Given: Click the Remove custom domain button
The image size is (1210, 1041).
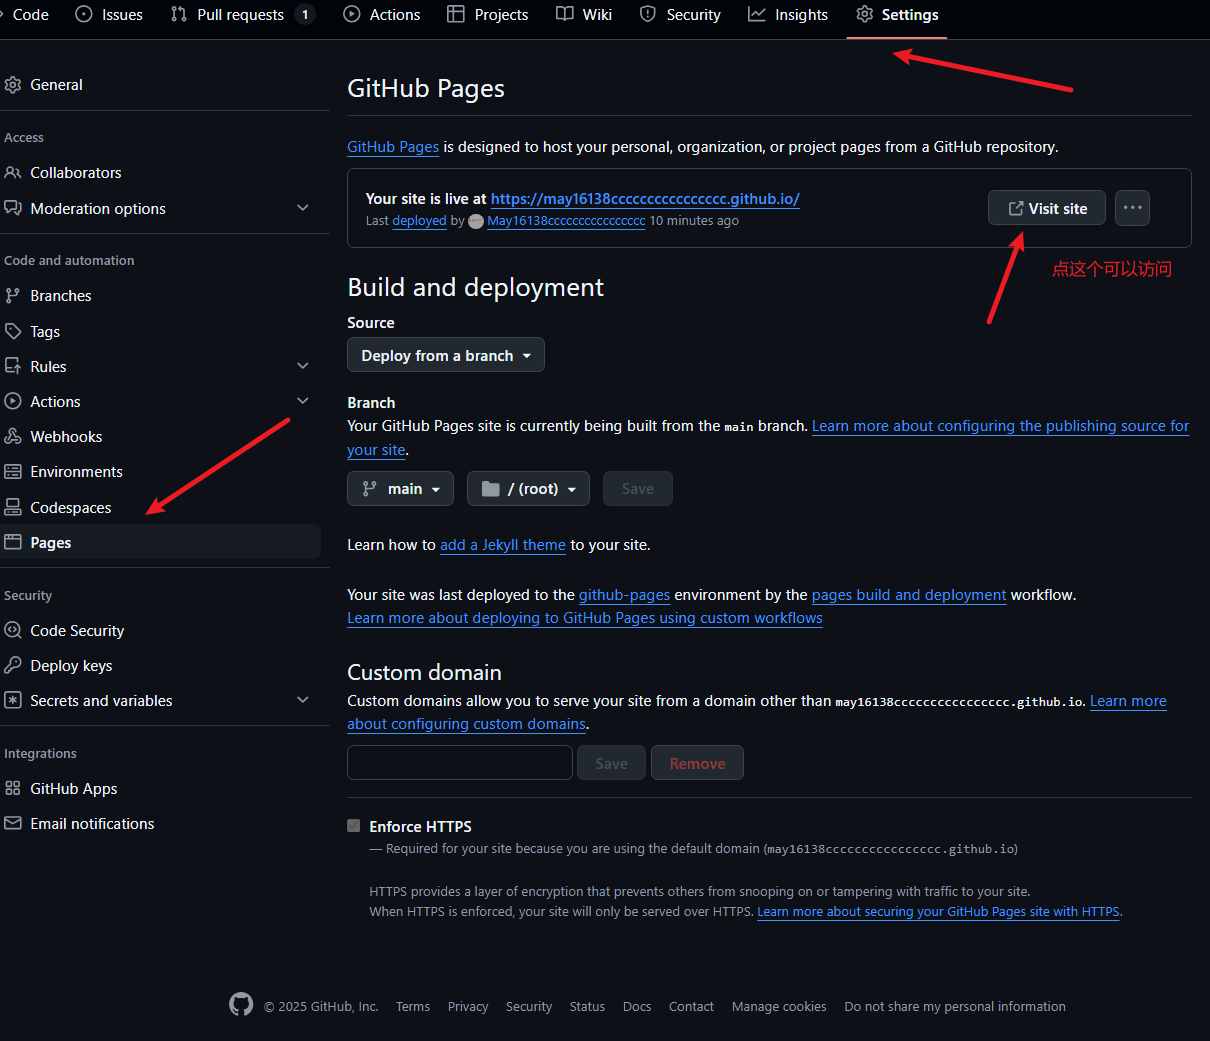Looking at the screenshot, I should pos(697,763).
